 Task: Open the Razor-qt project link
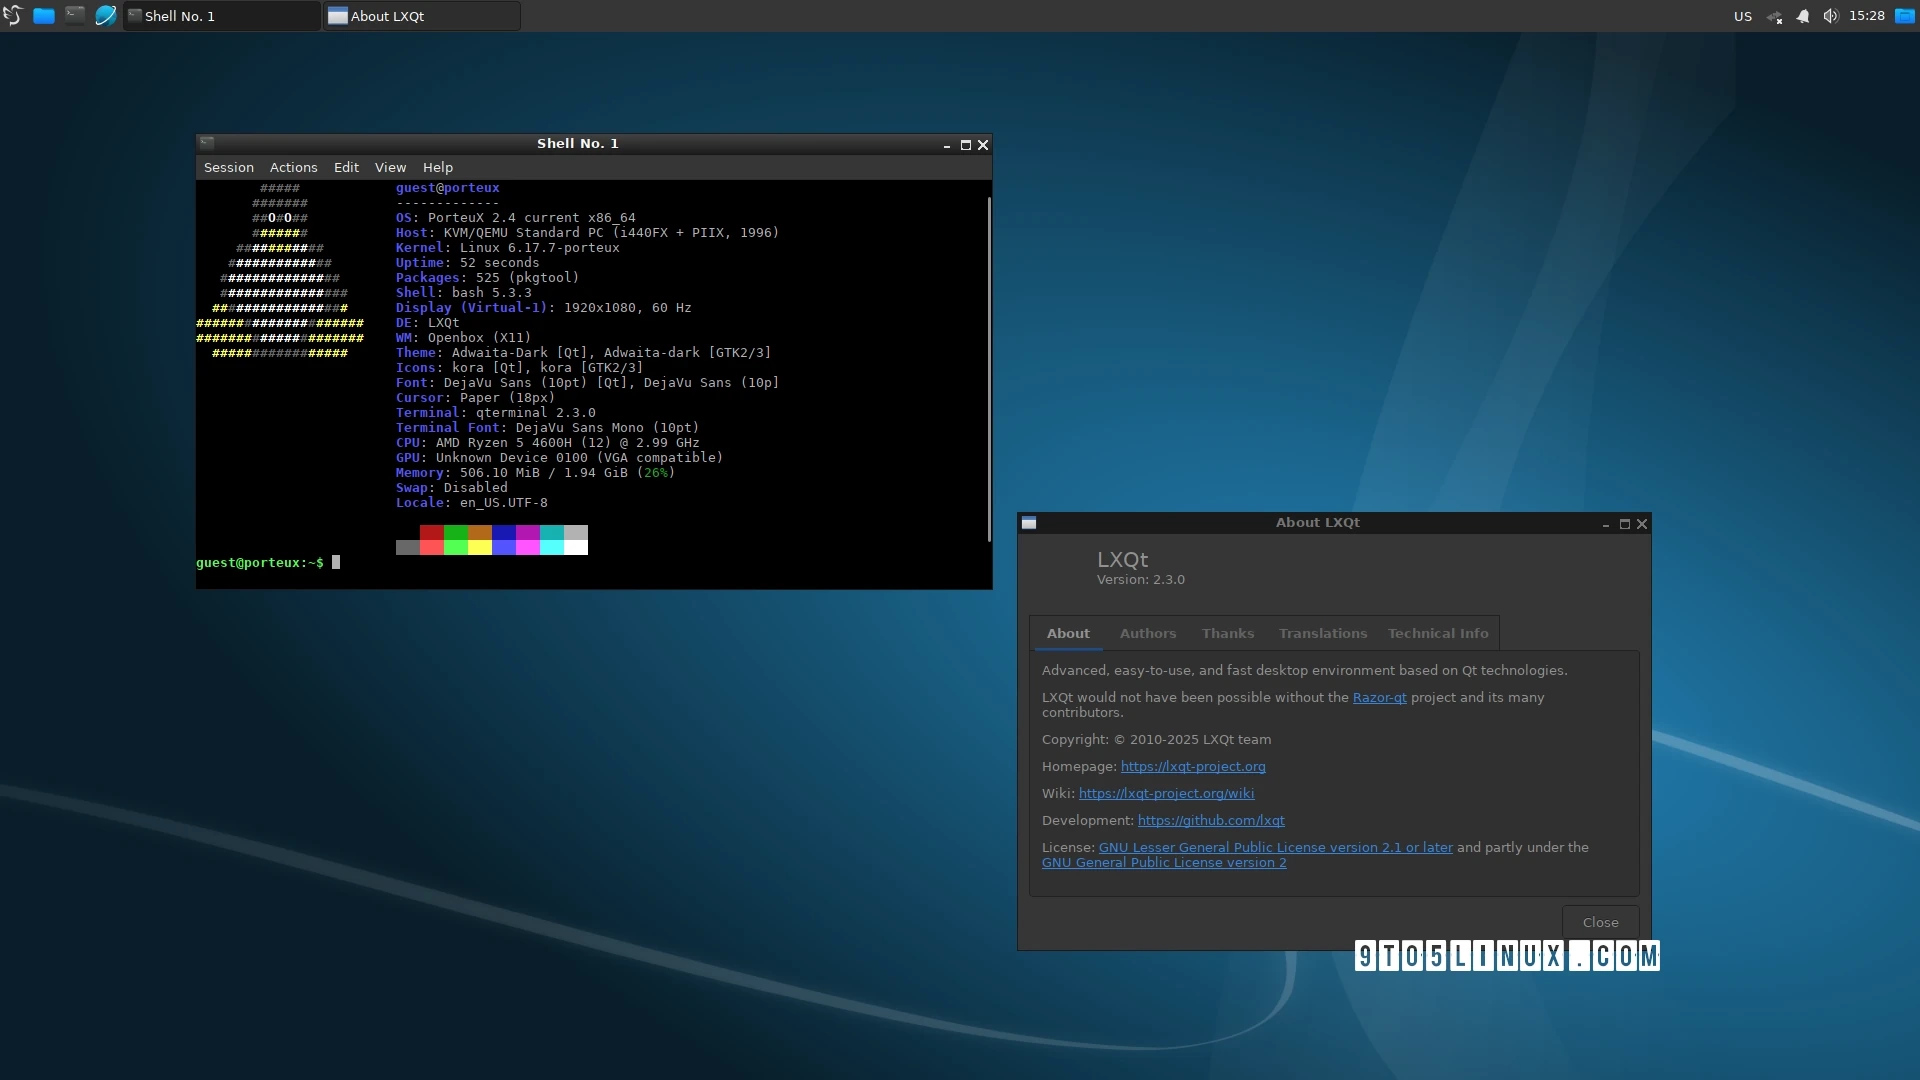point(1379,697)
